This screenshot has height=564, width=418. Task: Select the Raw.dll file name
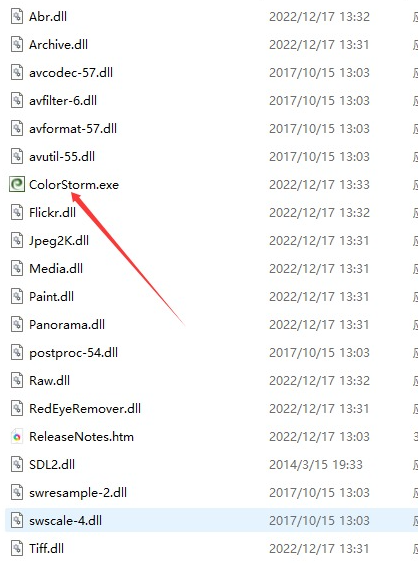coord(49,381)
